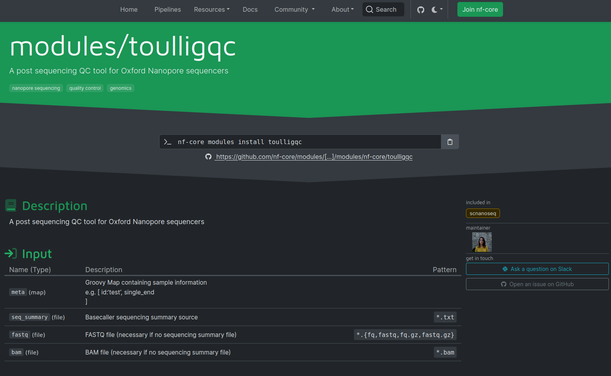Copy install command with clipboard icon

(x=450, y=142)
